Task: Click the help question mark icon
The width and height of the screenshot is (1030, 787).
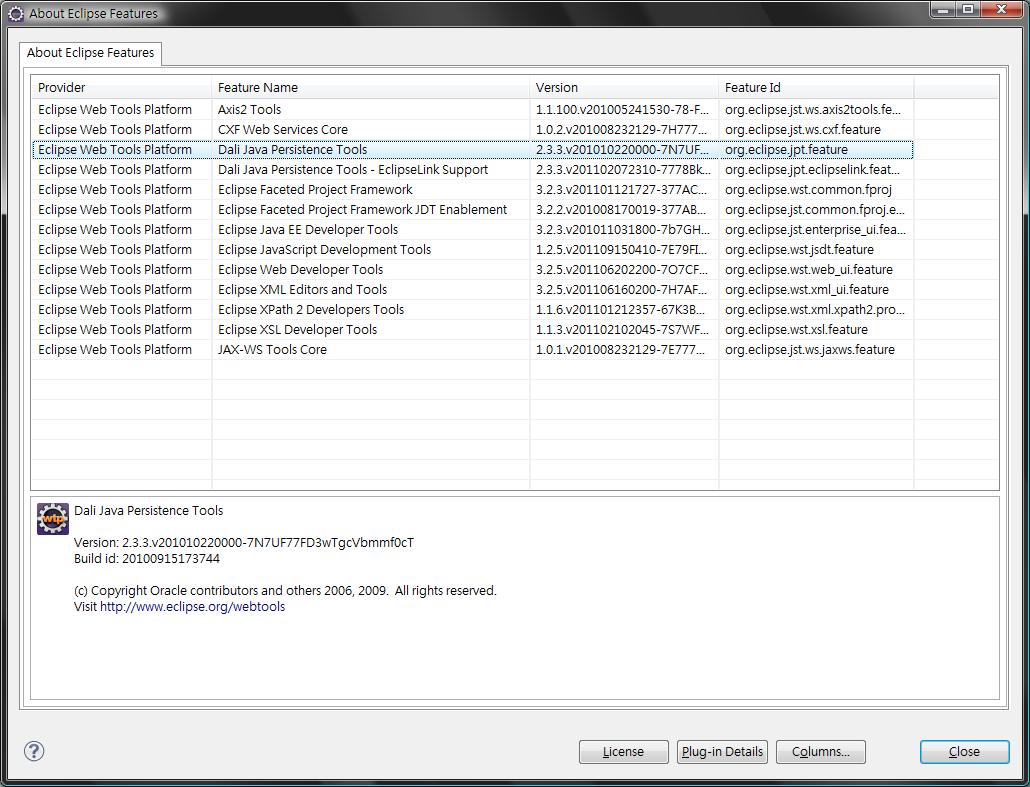Action: tap(34, 751)
